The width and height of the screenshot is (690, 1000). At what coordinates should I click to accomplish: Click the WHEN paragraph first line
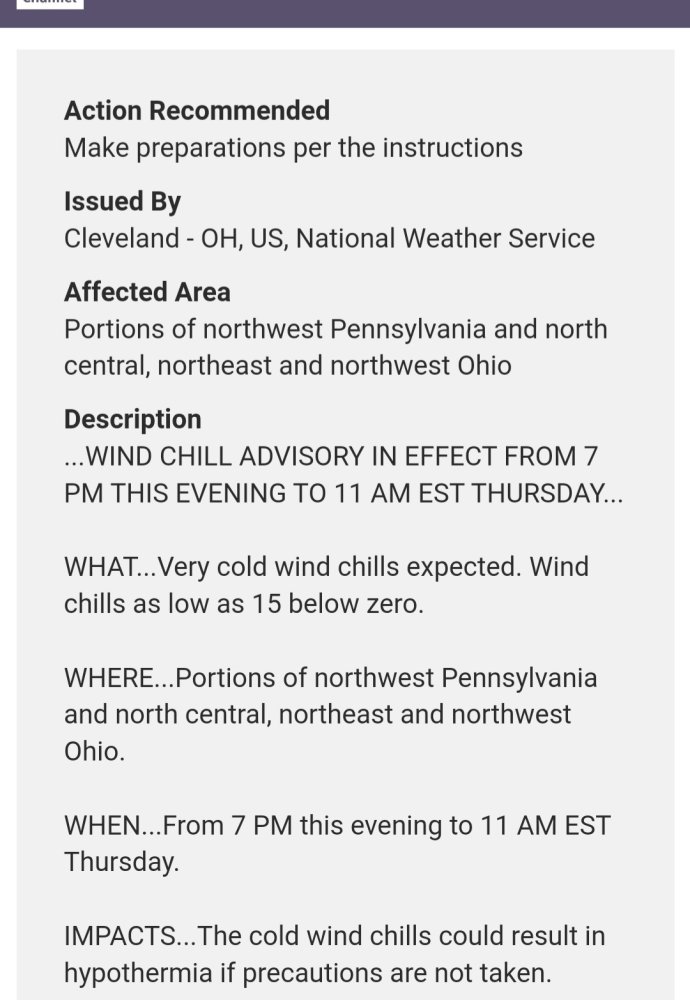(337, 825)
